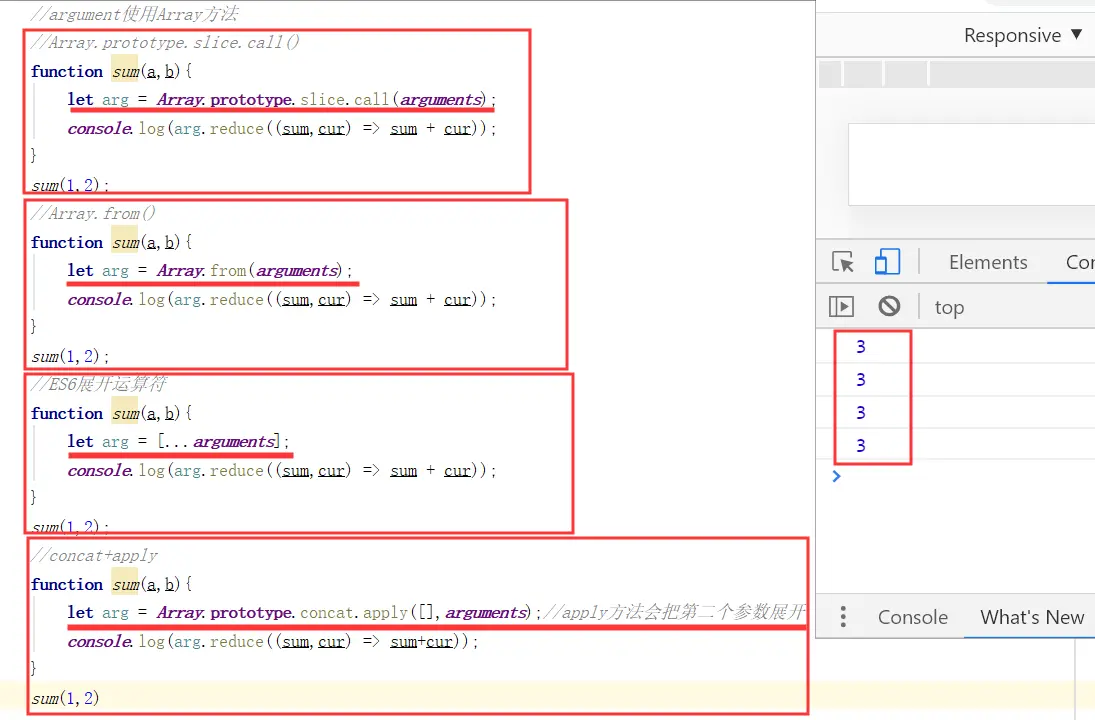Select the What's New tab

(x=1031, y=617)
